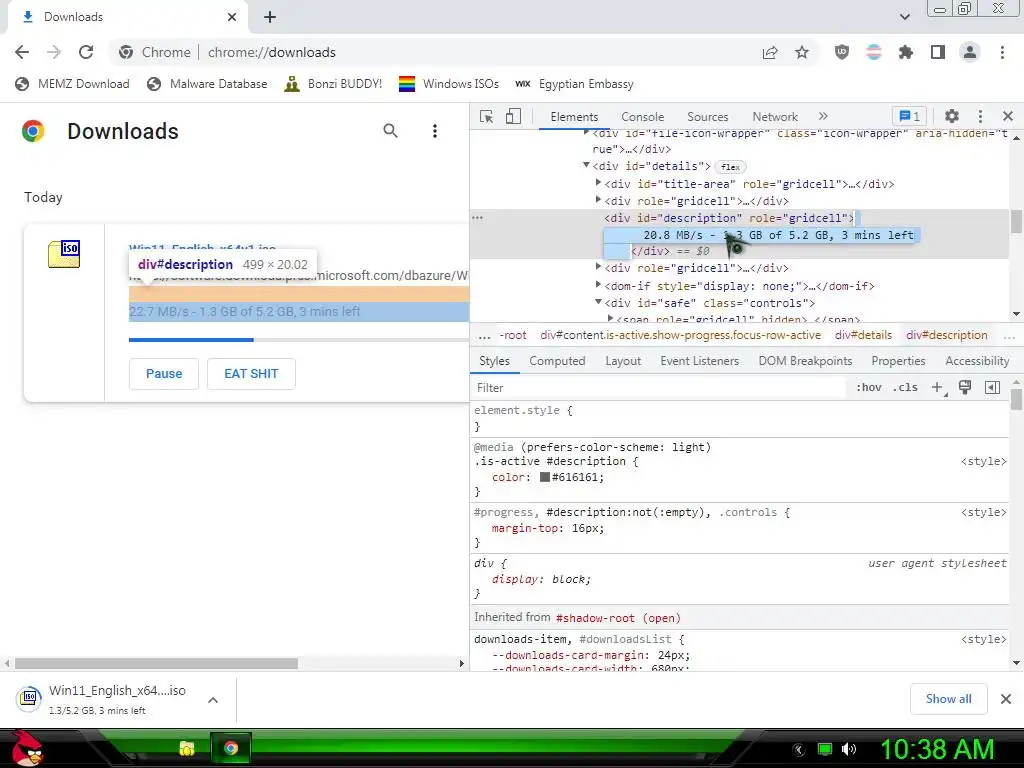Open the DOM Breakpoints tab
The image size is (1024, 768).
[805, 361]
